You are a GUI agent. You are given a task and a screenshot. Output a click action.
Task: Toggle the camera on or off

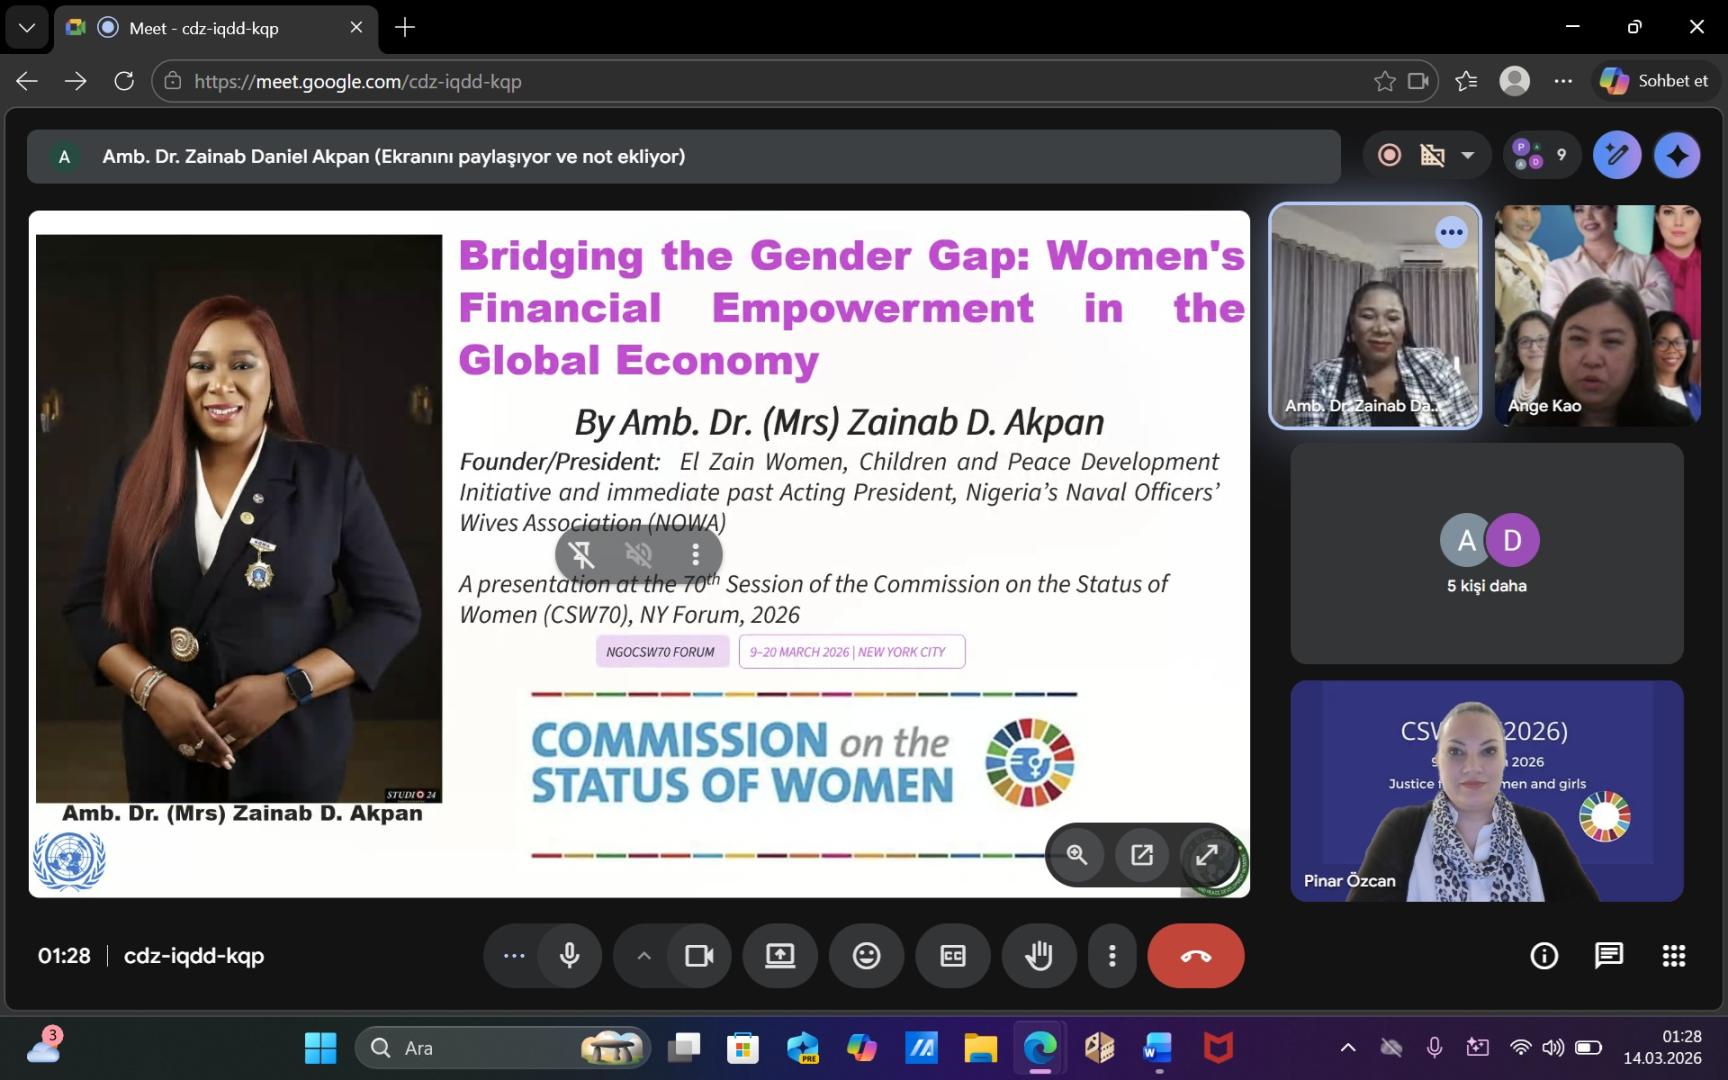click(699, 956)
